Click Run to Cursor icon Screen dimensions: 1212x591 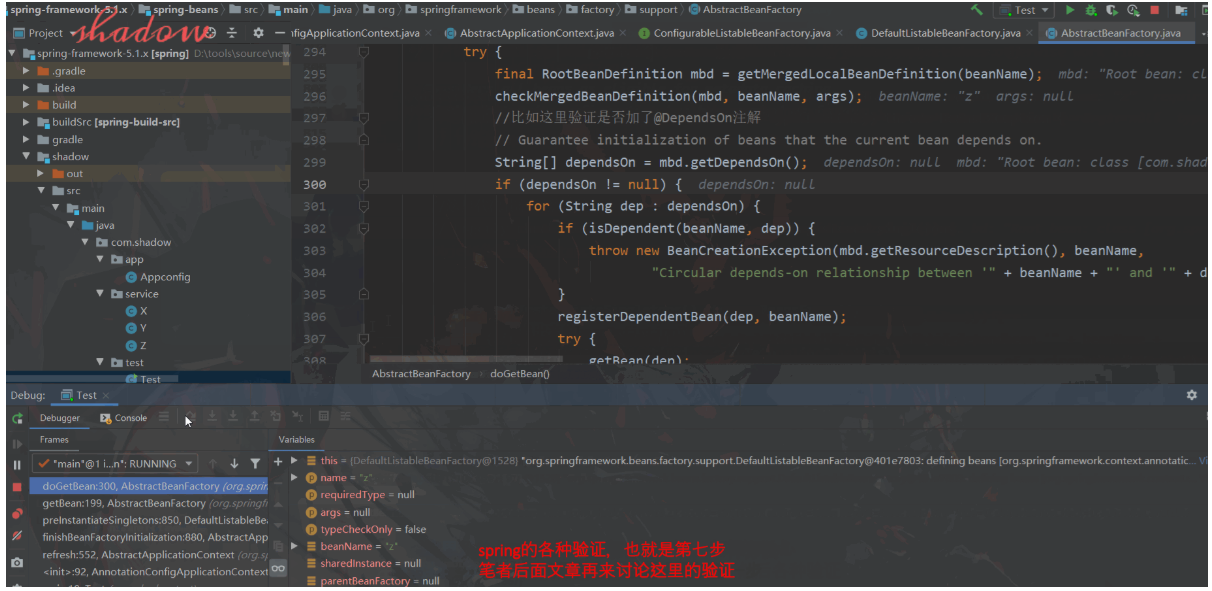[x=296, y=416]
